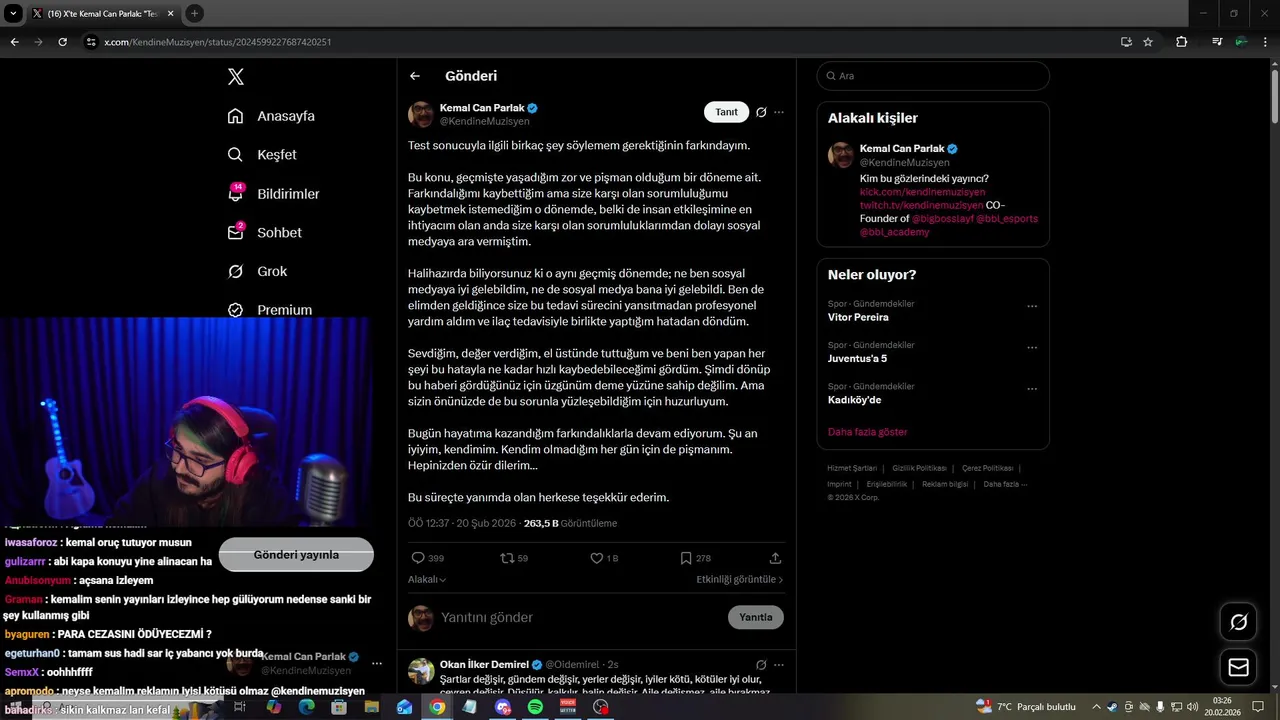Bookmark this page with the star icon
The image size is (1280, 720).
1148,42
